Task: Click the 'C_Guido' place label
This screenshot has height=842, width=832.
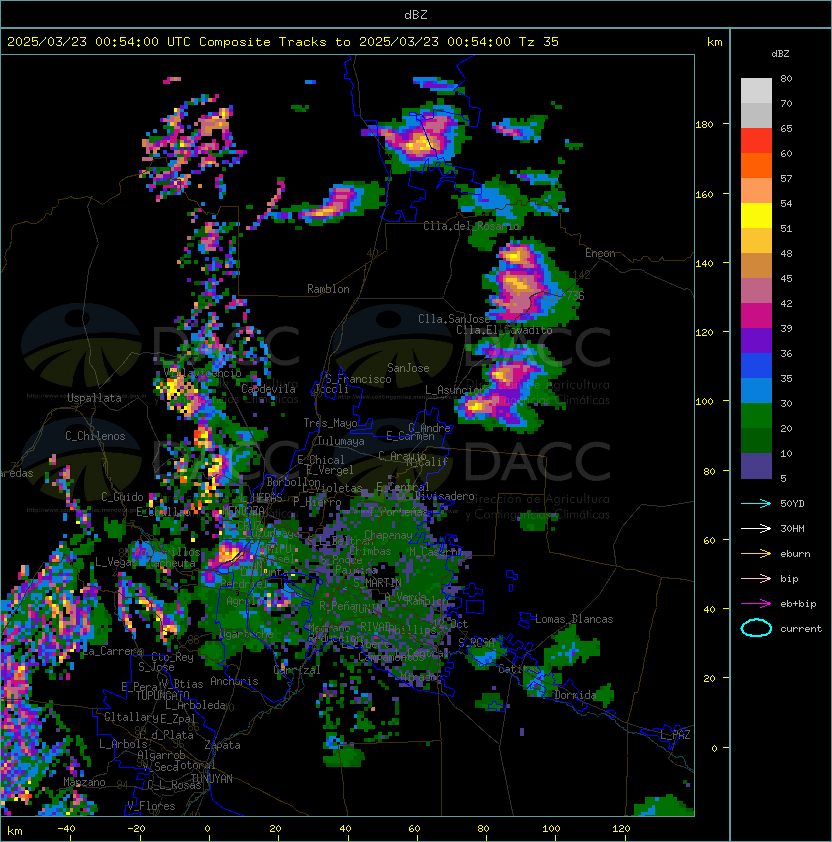Action: click(122, 497)
